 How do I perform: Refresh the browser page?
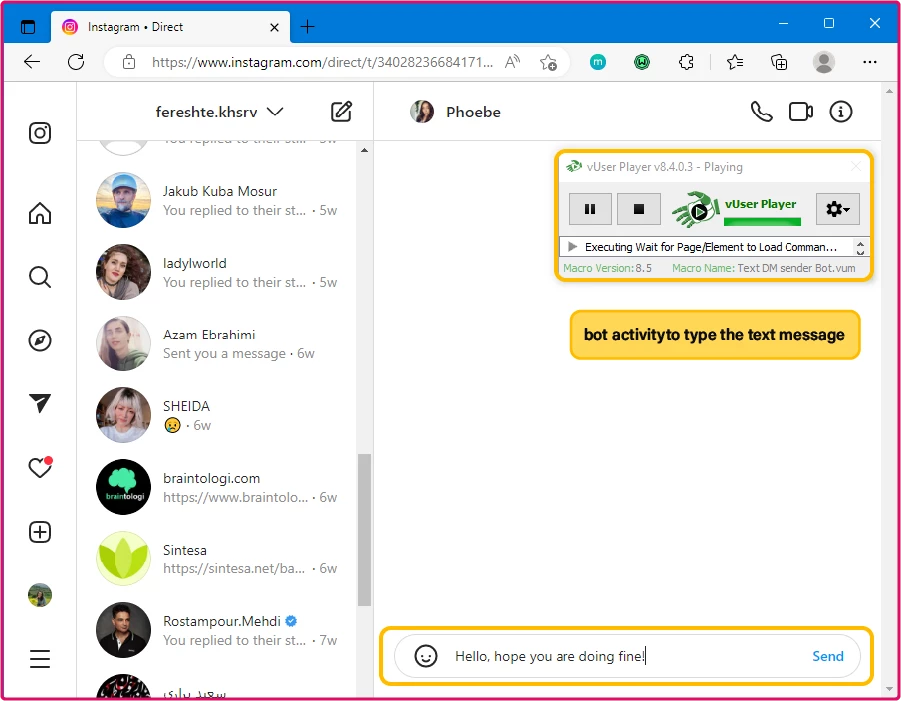(76, 61)
